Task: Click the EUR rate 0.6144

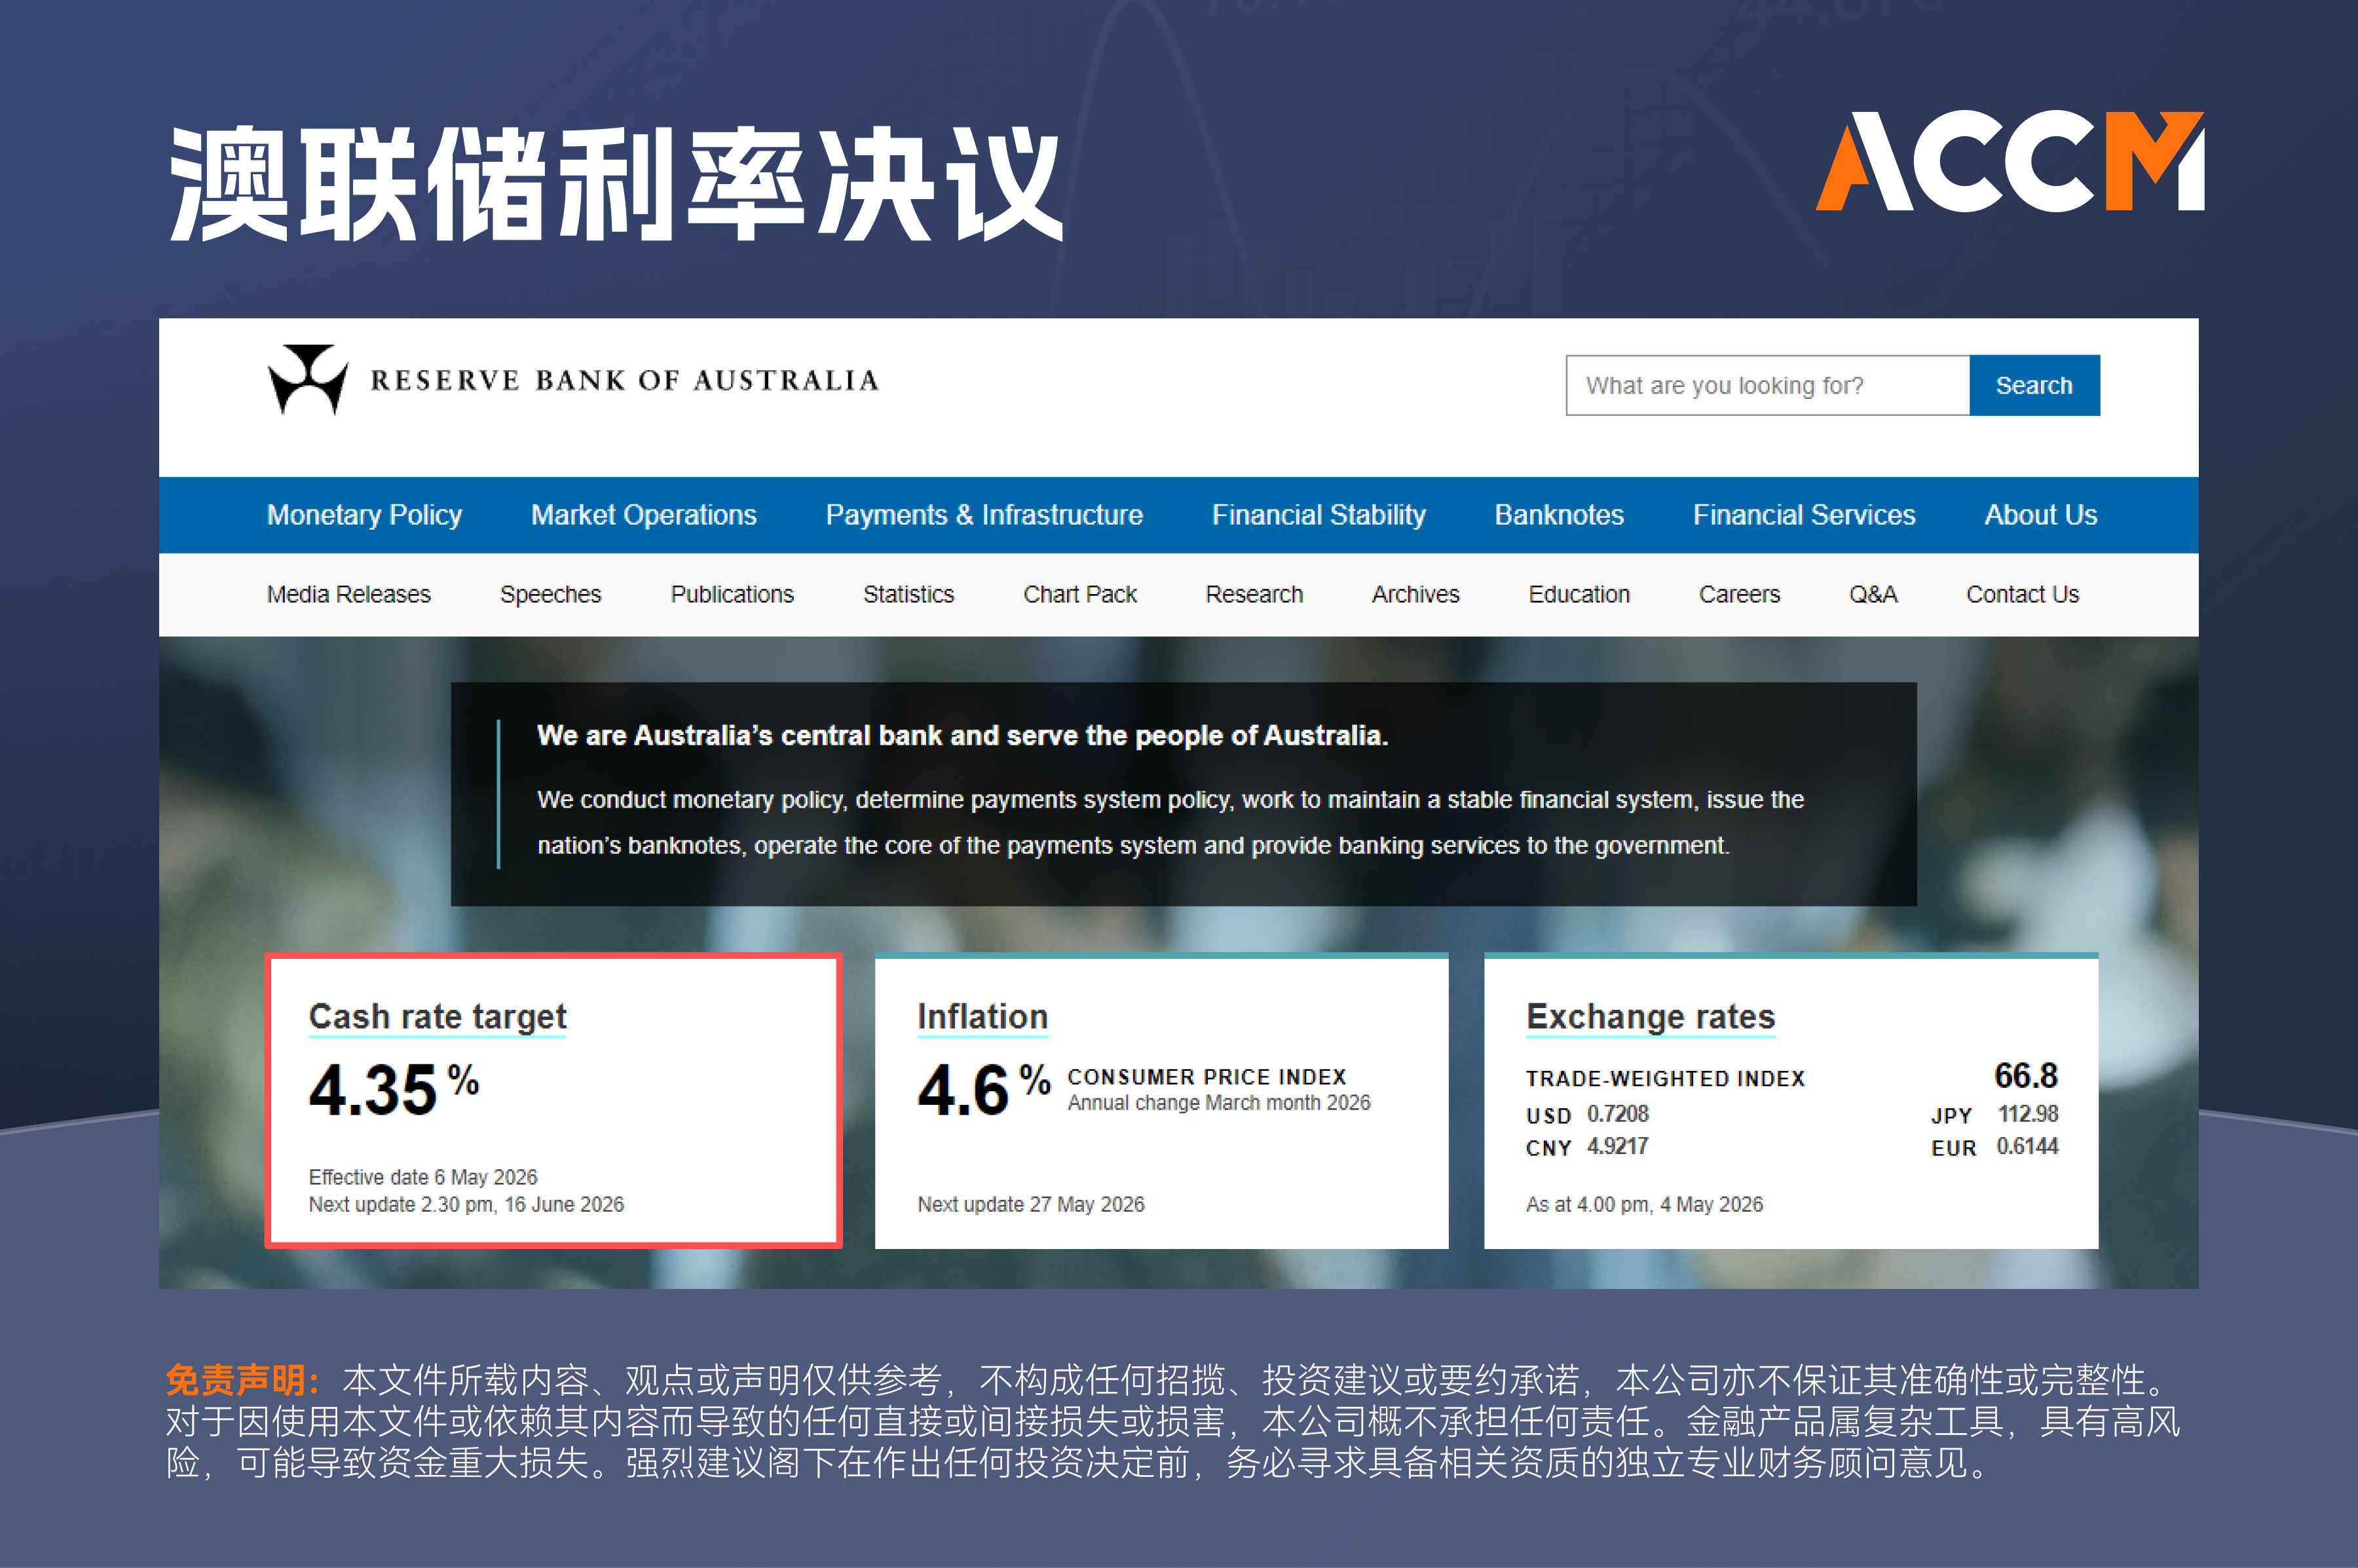Action: [x=2027, y=1146]
